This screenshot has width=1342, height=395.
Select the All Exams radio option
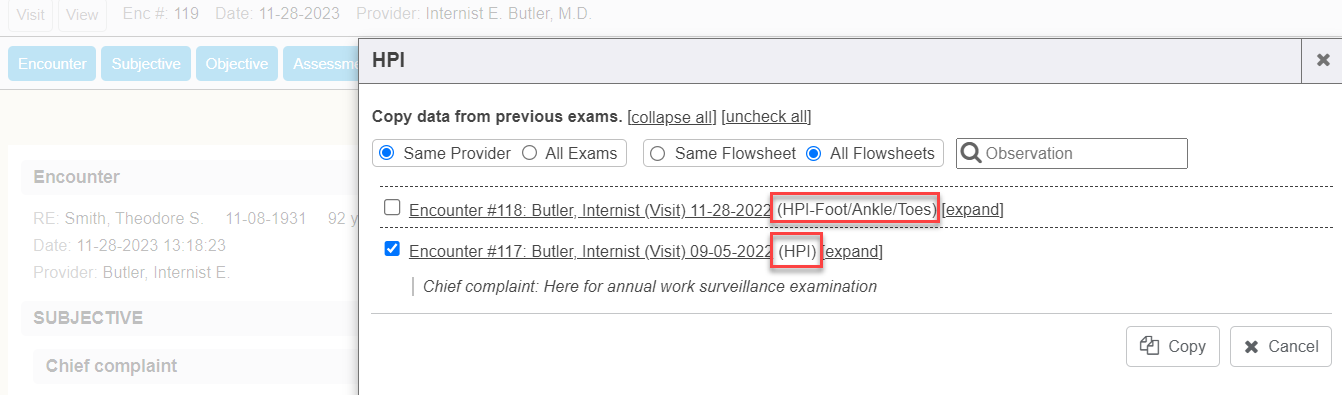530,153
